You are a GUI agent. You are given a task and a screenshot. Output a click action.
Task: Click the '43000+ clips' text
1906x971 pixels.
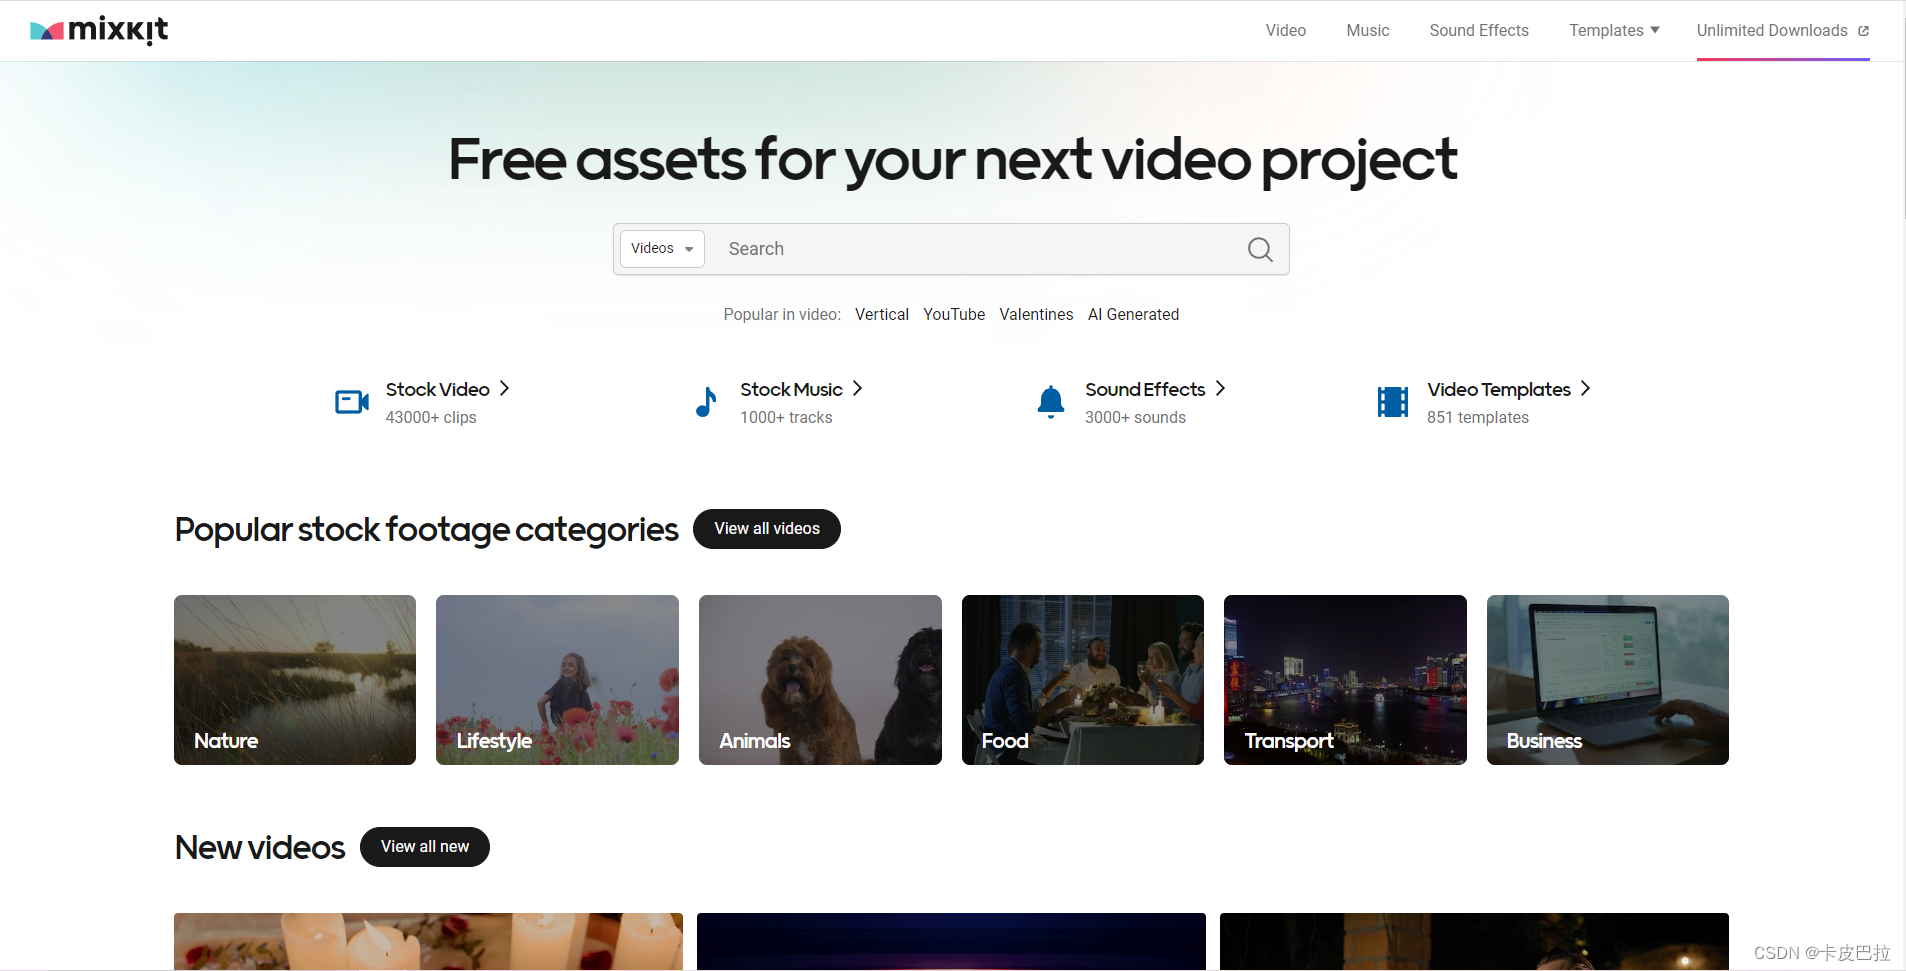coord(431,418)
